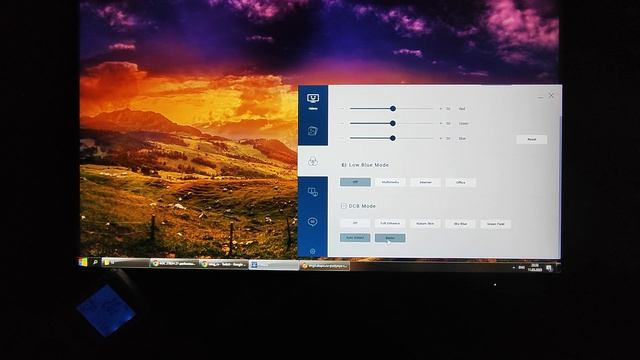
Task: Open the gear settings icon in sidebar
Action: (313, 251)
